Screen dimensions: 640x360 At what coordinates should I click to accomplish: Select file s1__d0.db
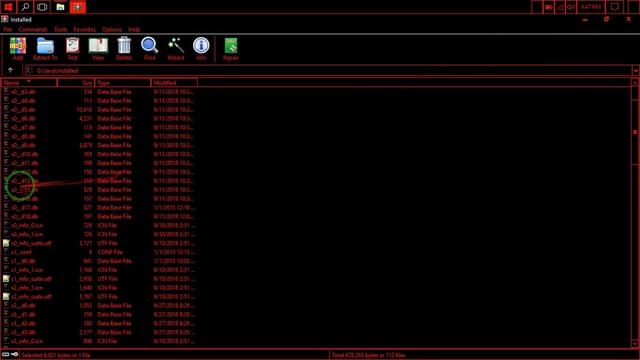pyautogui.click(x=23, y=261)
